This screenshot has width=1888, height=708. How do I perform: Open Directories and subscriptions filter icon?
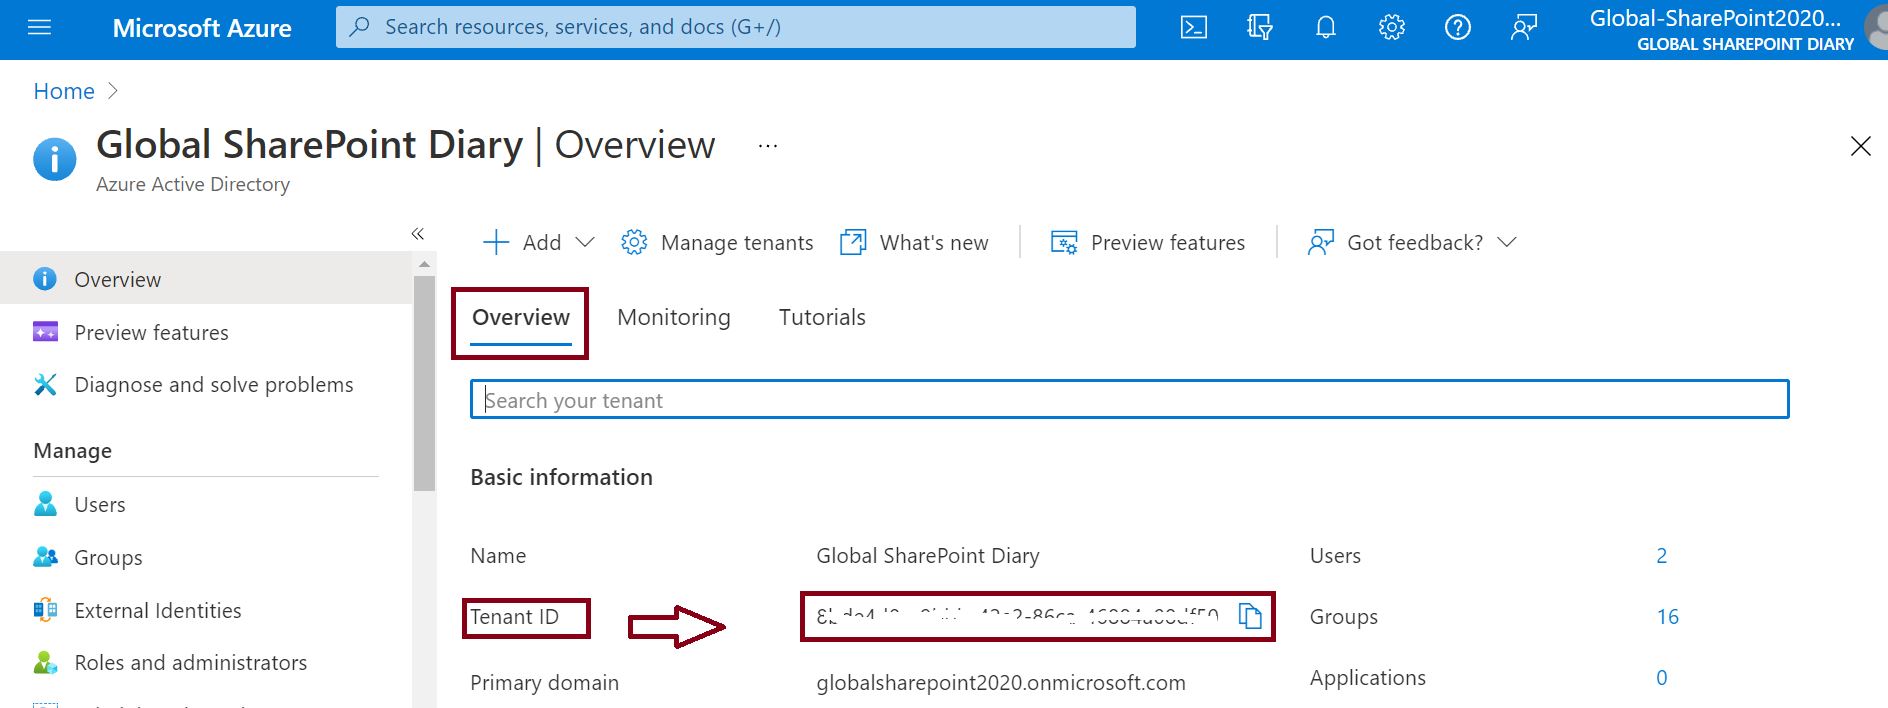point(1260,28)
